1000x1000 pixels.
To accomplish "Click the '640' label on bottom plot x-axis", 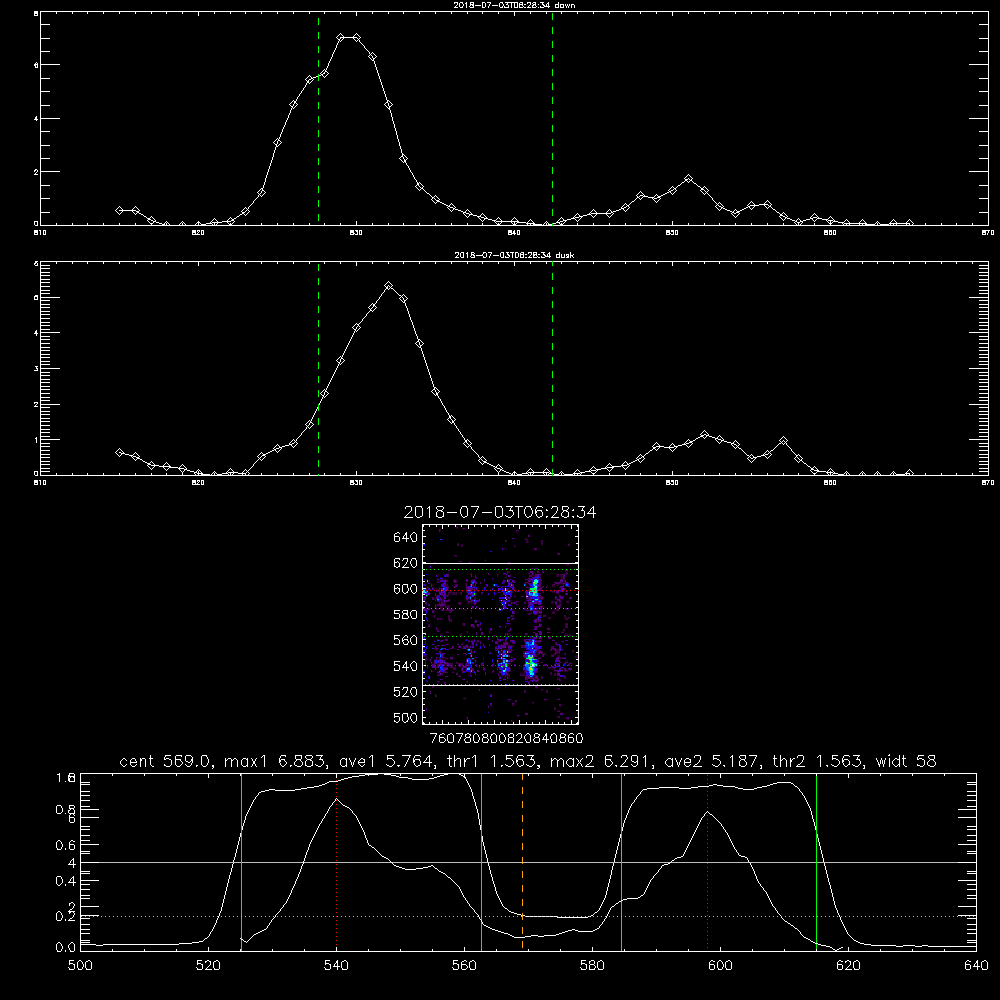I will pos(976,966).
